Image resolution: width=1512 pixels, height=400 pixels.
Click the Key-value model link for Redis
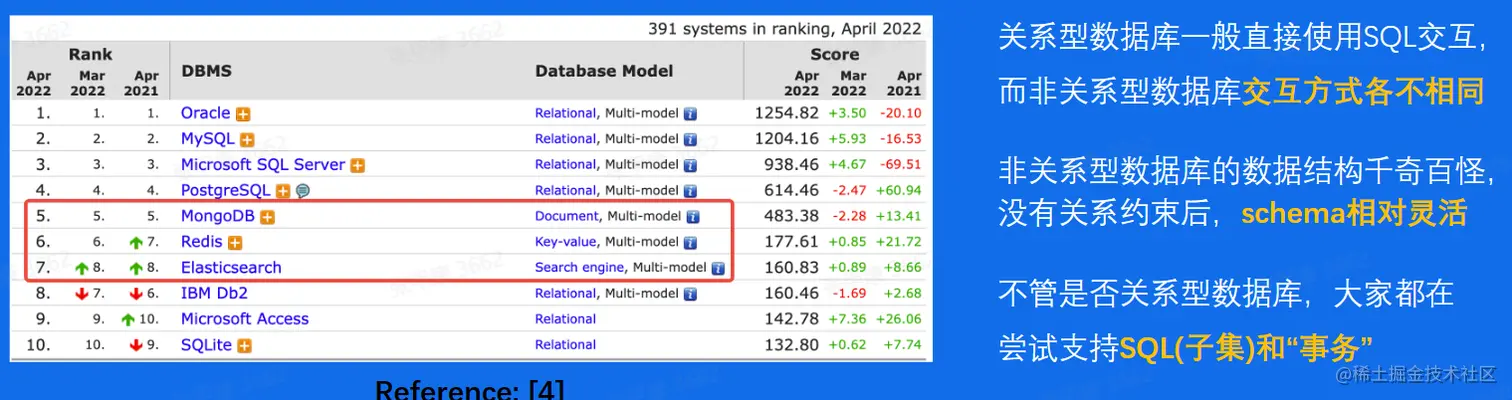565,242
